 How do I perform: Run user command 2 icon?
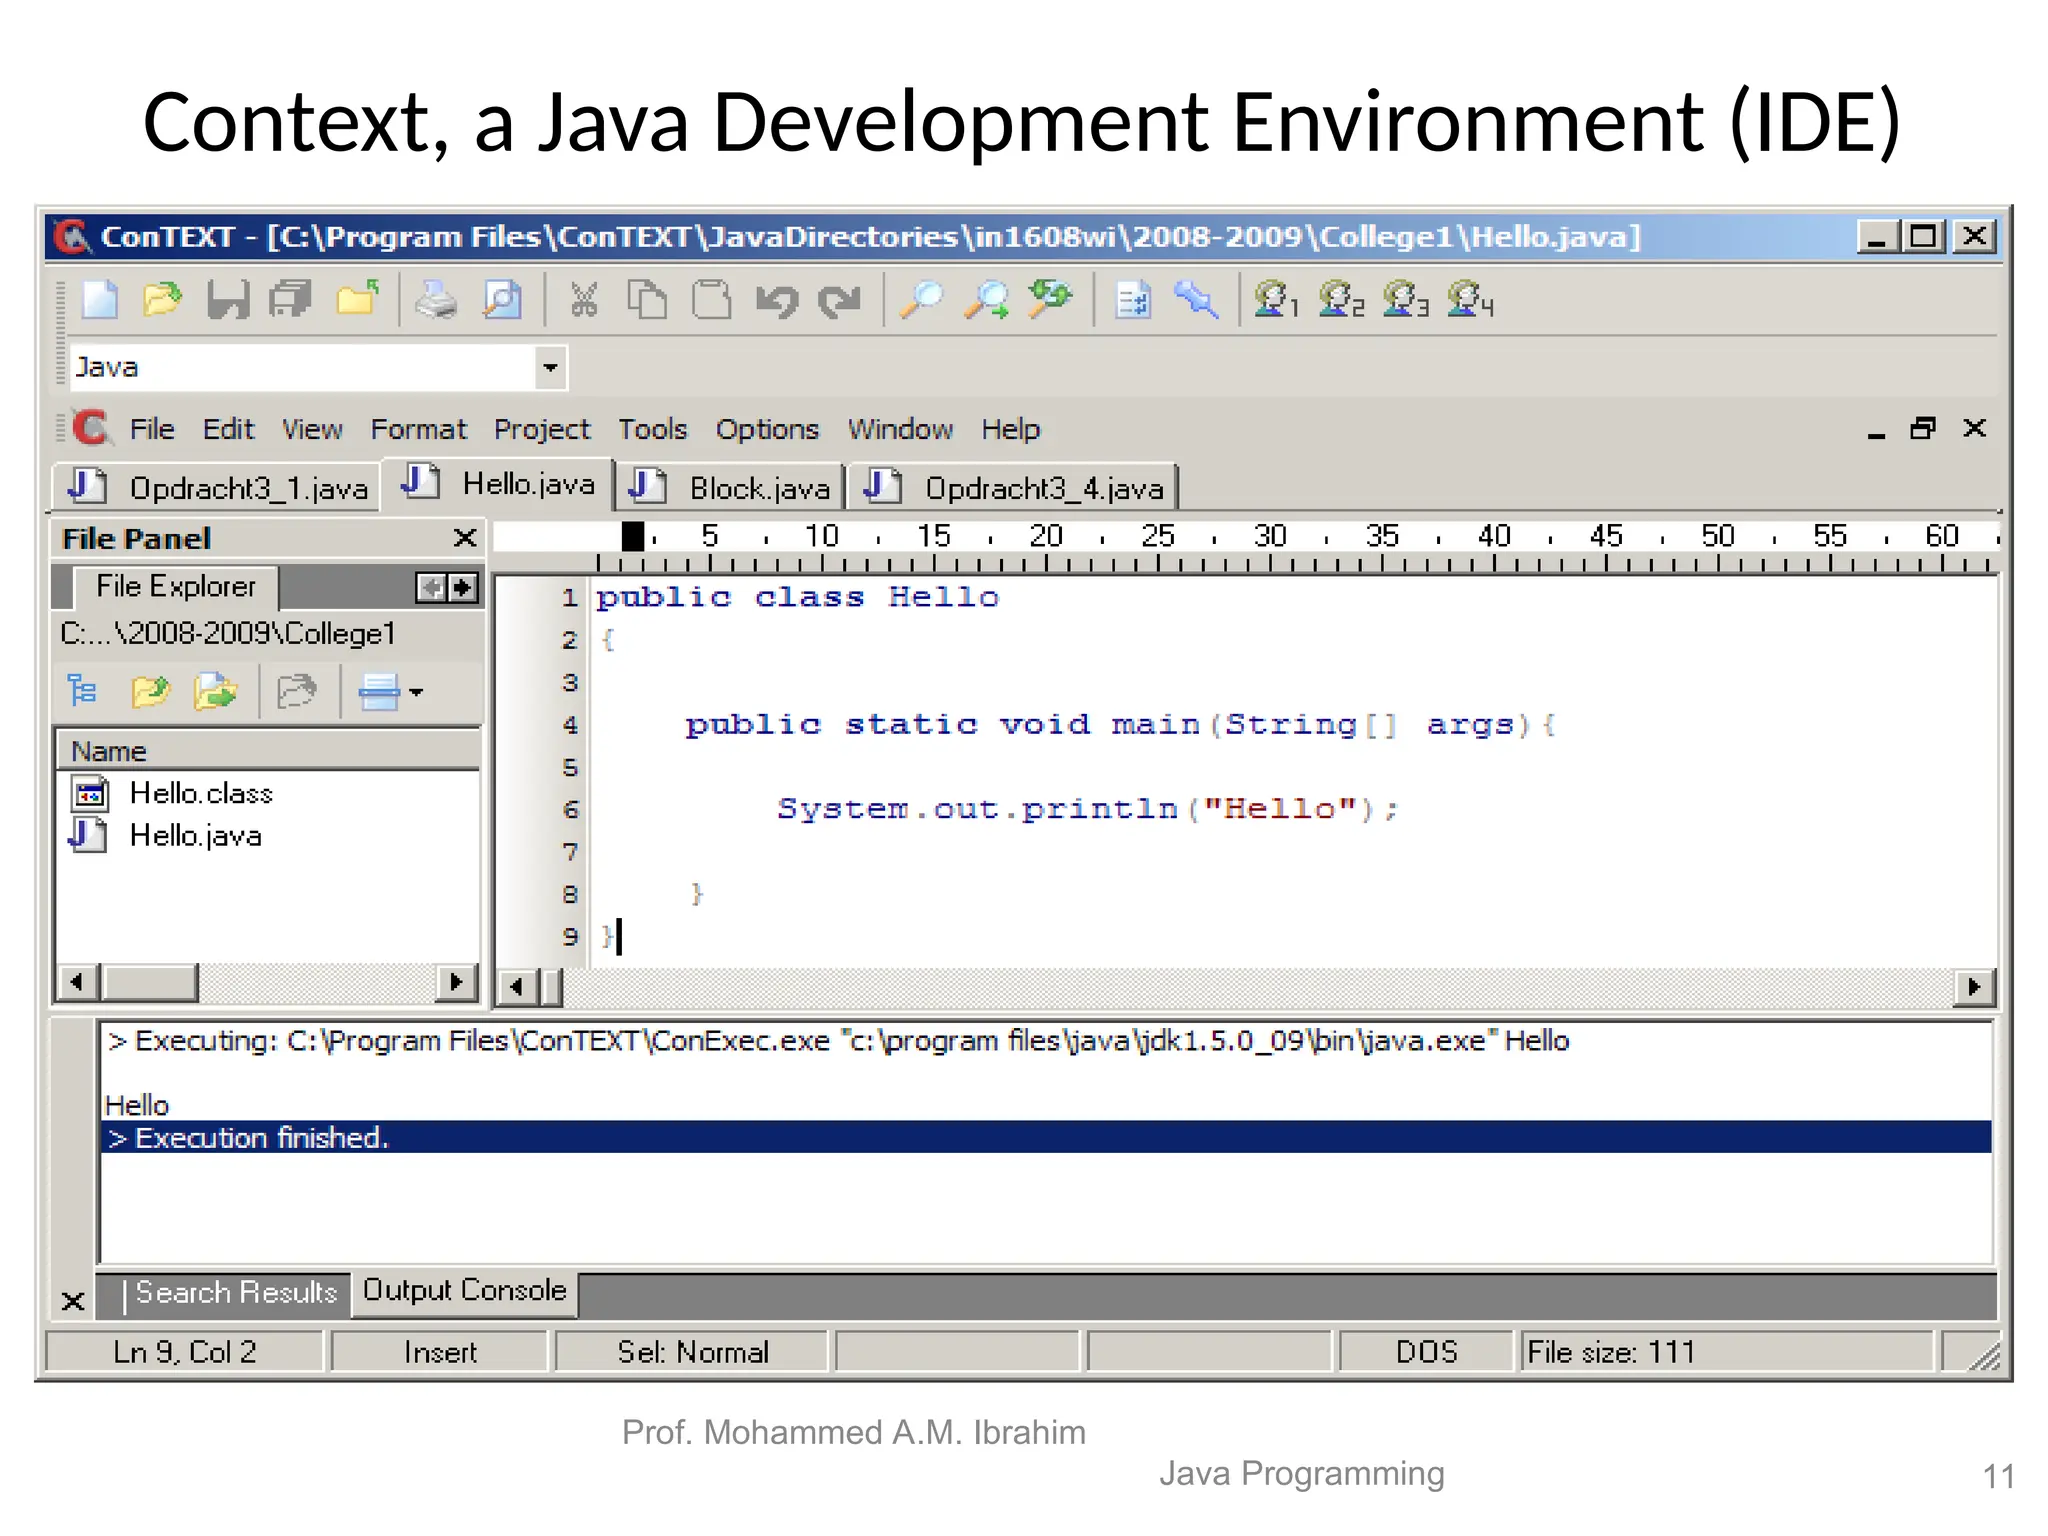click(1341, 299)
